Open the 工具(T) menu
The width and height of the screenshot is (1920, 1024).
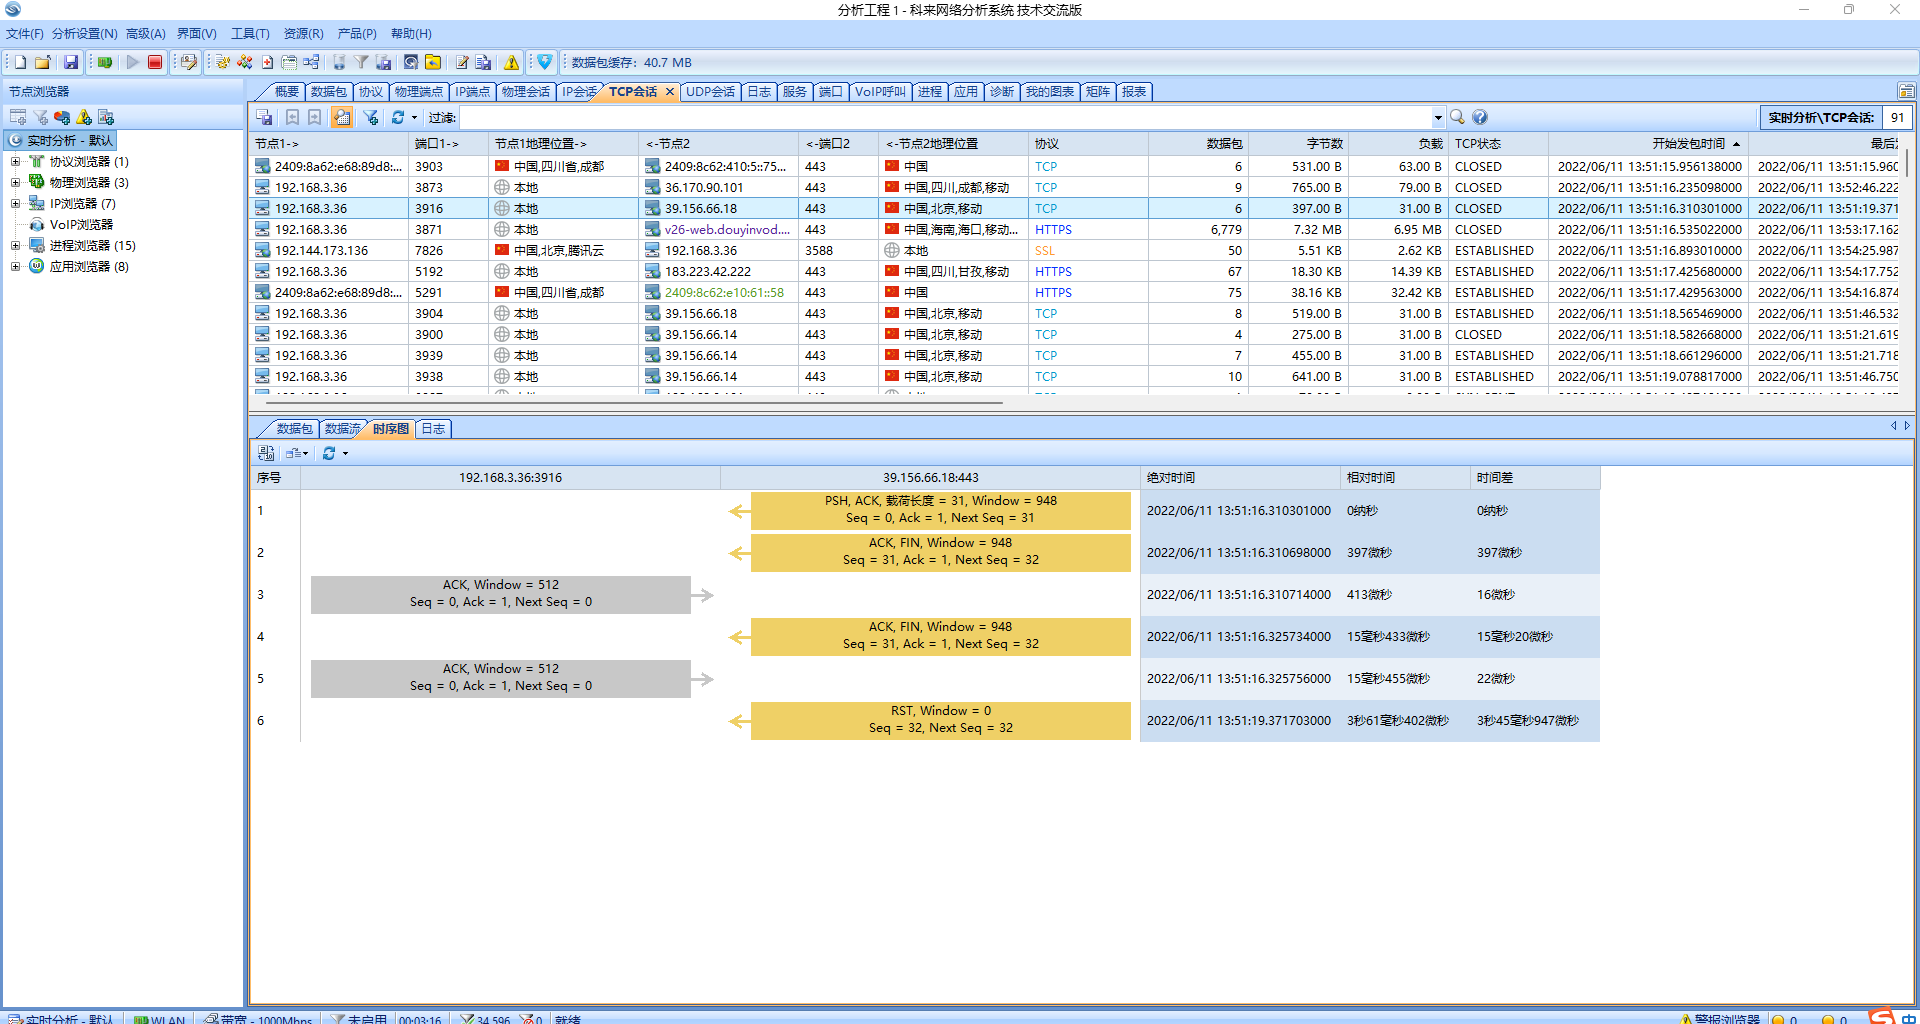coord(250,34)
